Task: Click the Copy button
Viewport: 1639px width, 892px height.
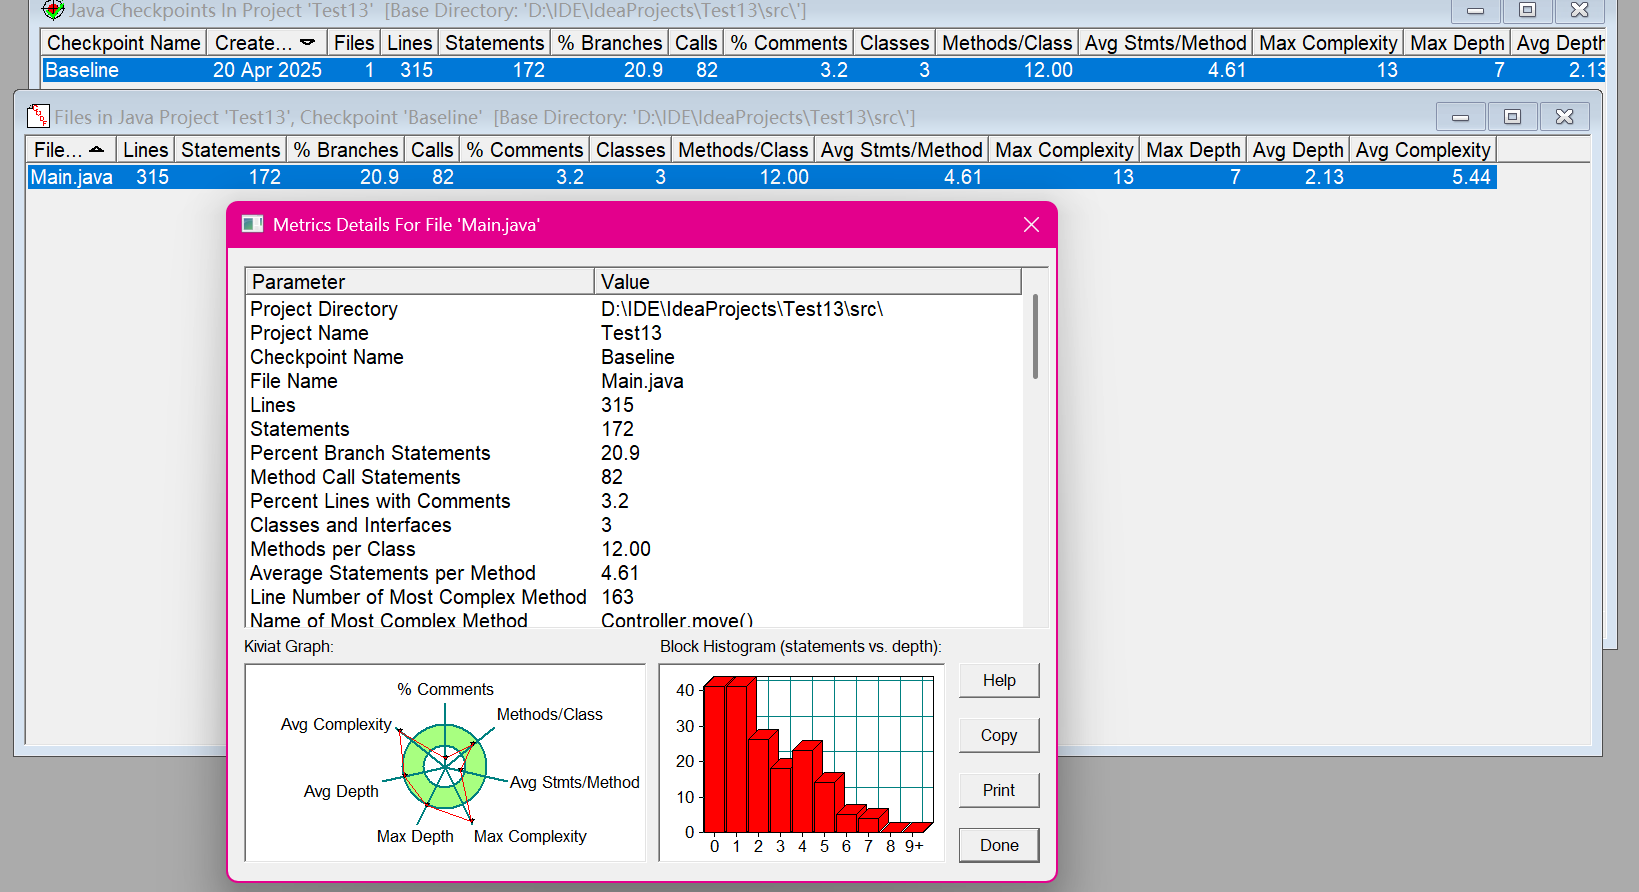Action: point(999,735)
